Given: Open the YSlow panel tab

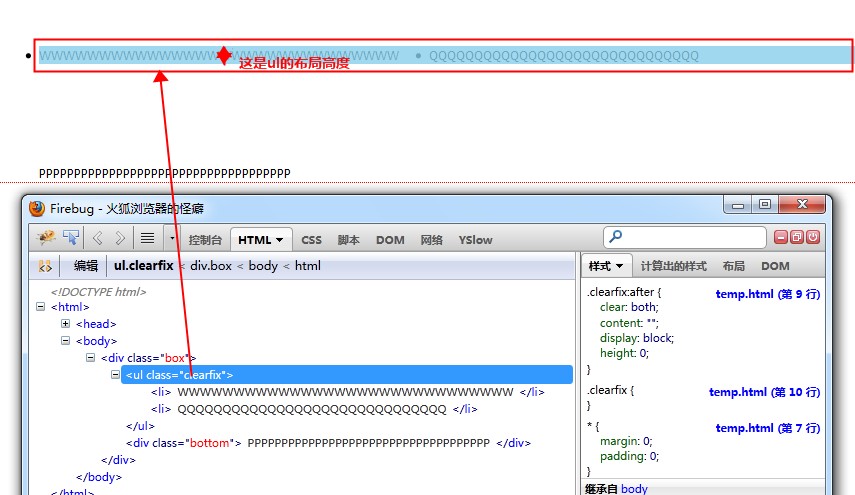Looking at the screenshot, I should (475, 240).
